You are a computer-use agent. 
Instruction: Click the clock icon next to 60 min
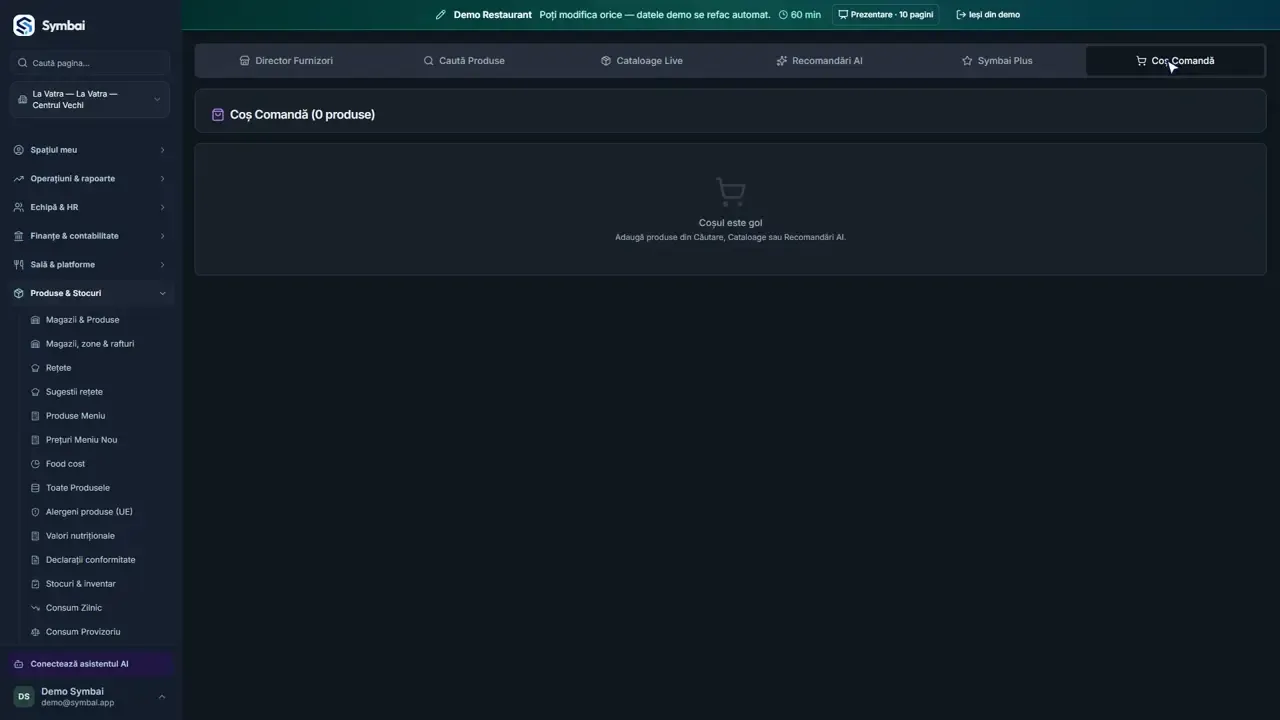783,15
